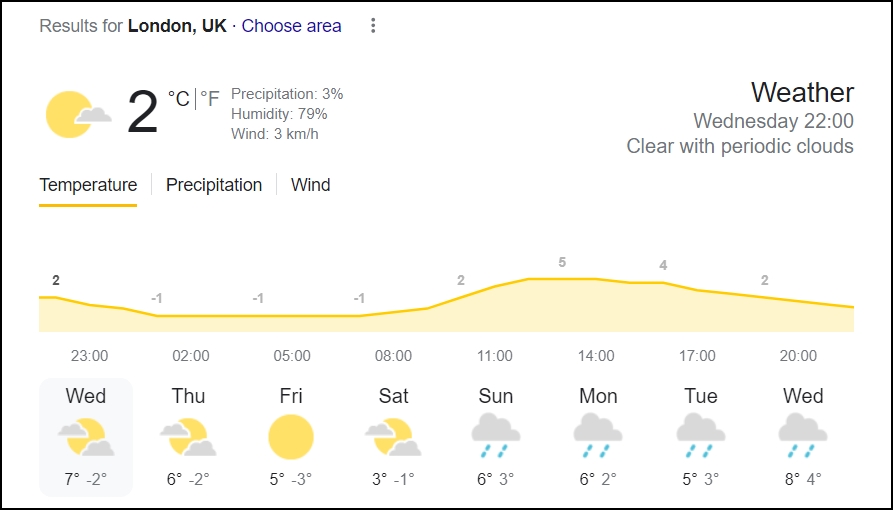Click the 20:00 time label on chart
The height and width of the screenshot is (510, 893).
pyautogui.click(x=798, y=356)
